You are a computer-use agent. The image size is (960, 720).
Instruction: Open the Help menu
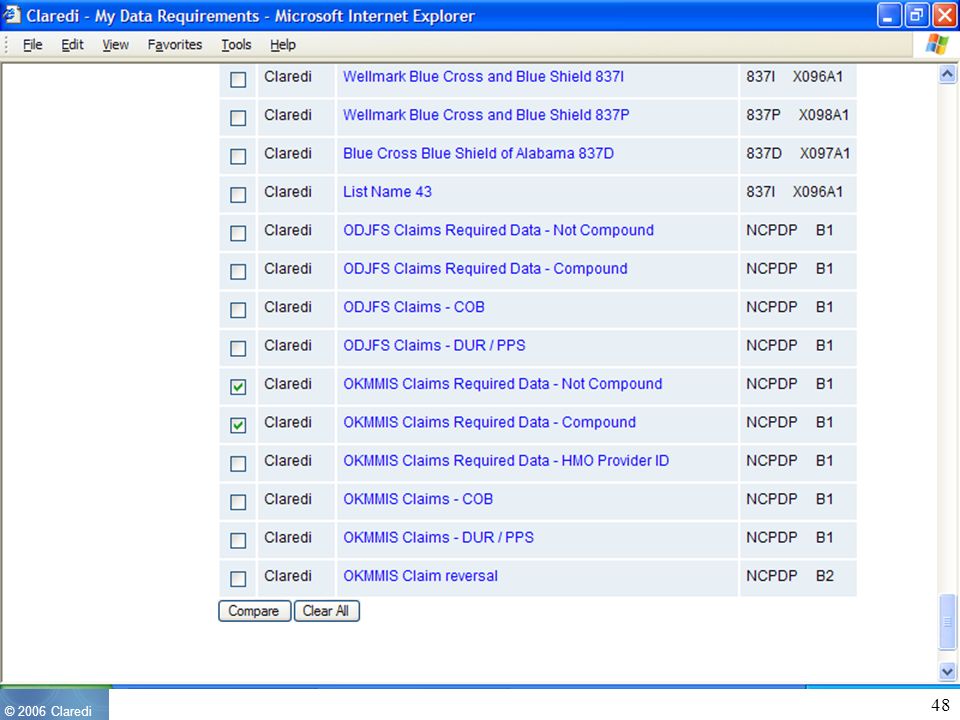(x=283, y=45)
